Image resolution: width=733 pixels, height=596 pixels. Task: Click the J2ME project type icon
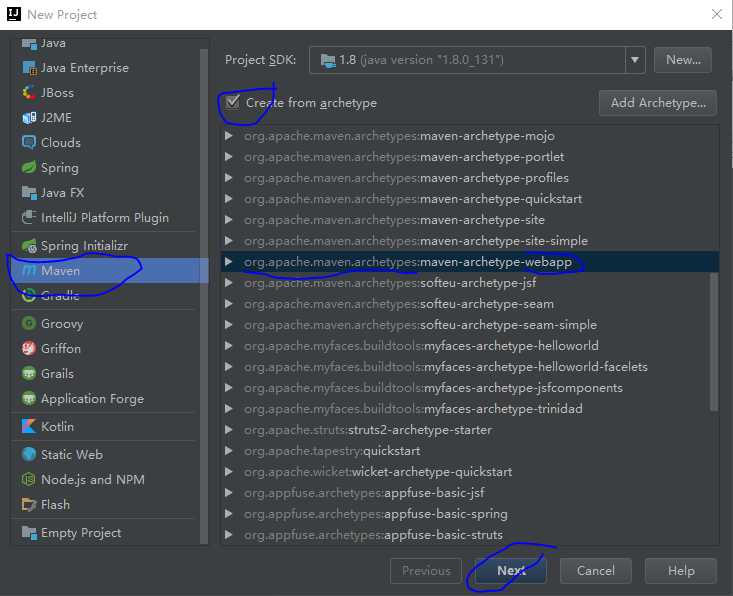click(29, 118)
